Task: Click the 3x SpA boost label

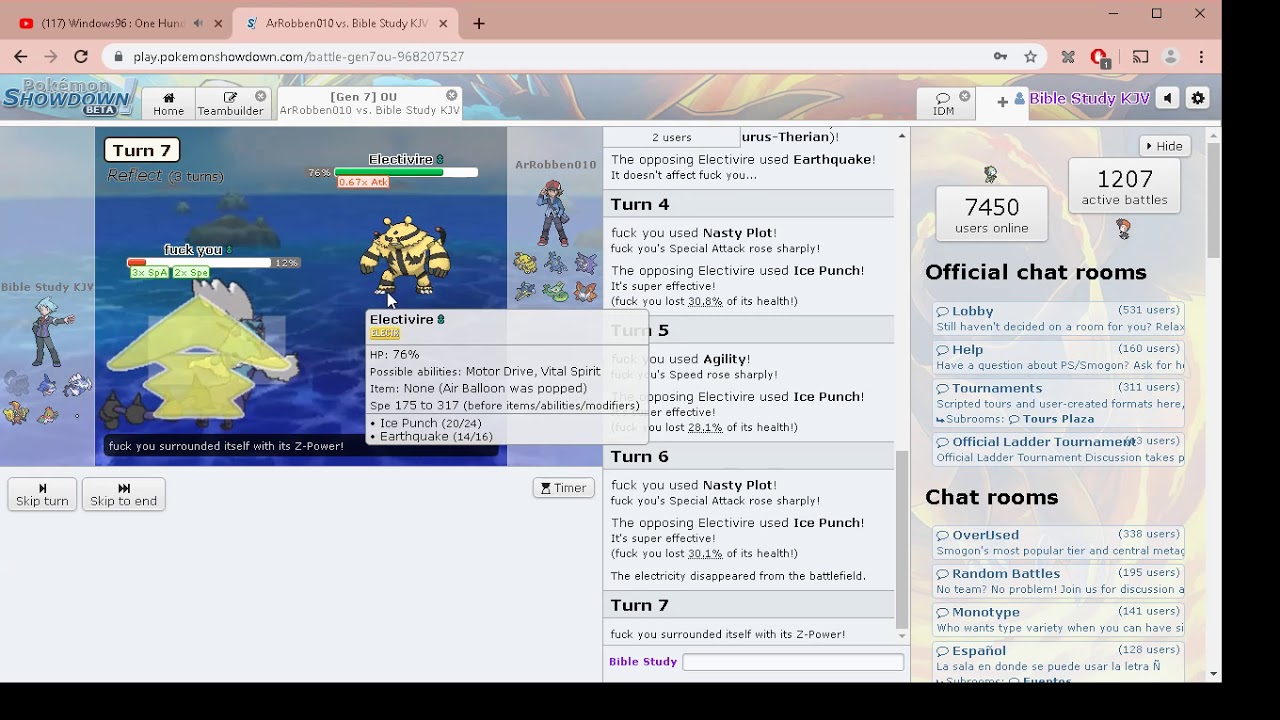Action: [150, 273]
